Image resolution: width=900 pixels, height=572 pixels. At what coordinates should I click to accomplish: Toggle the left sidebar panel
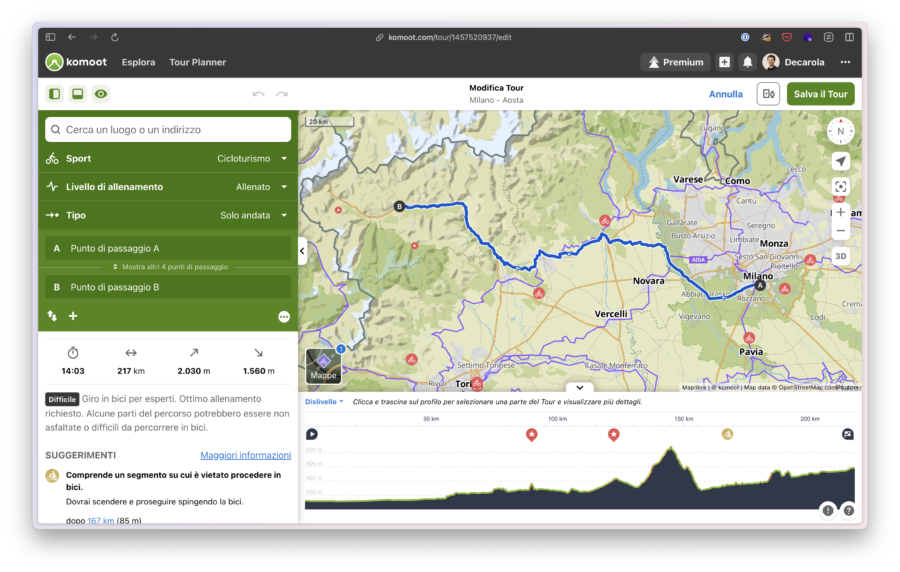(x=55, y=94)
